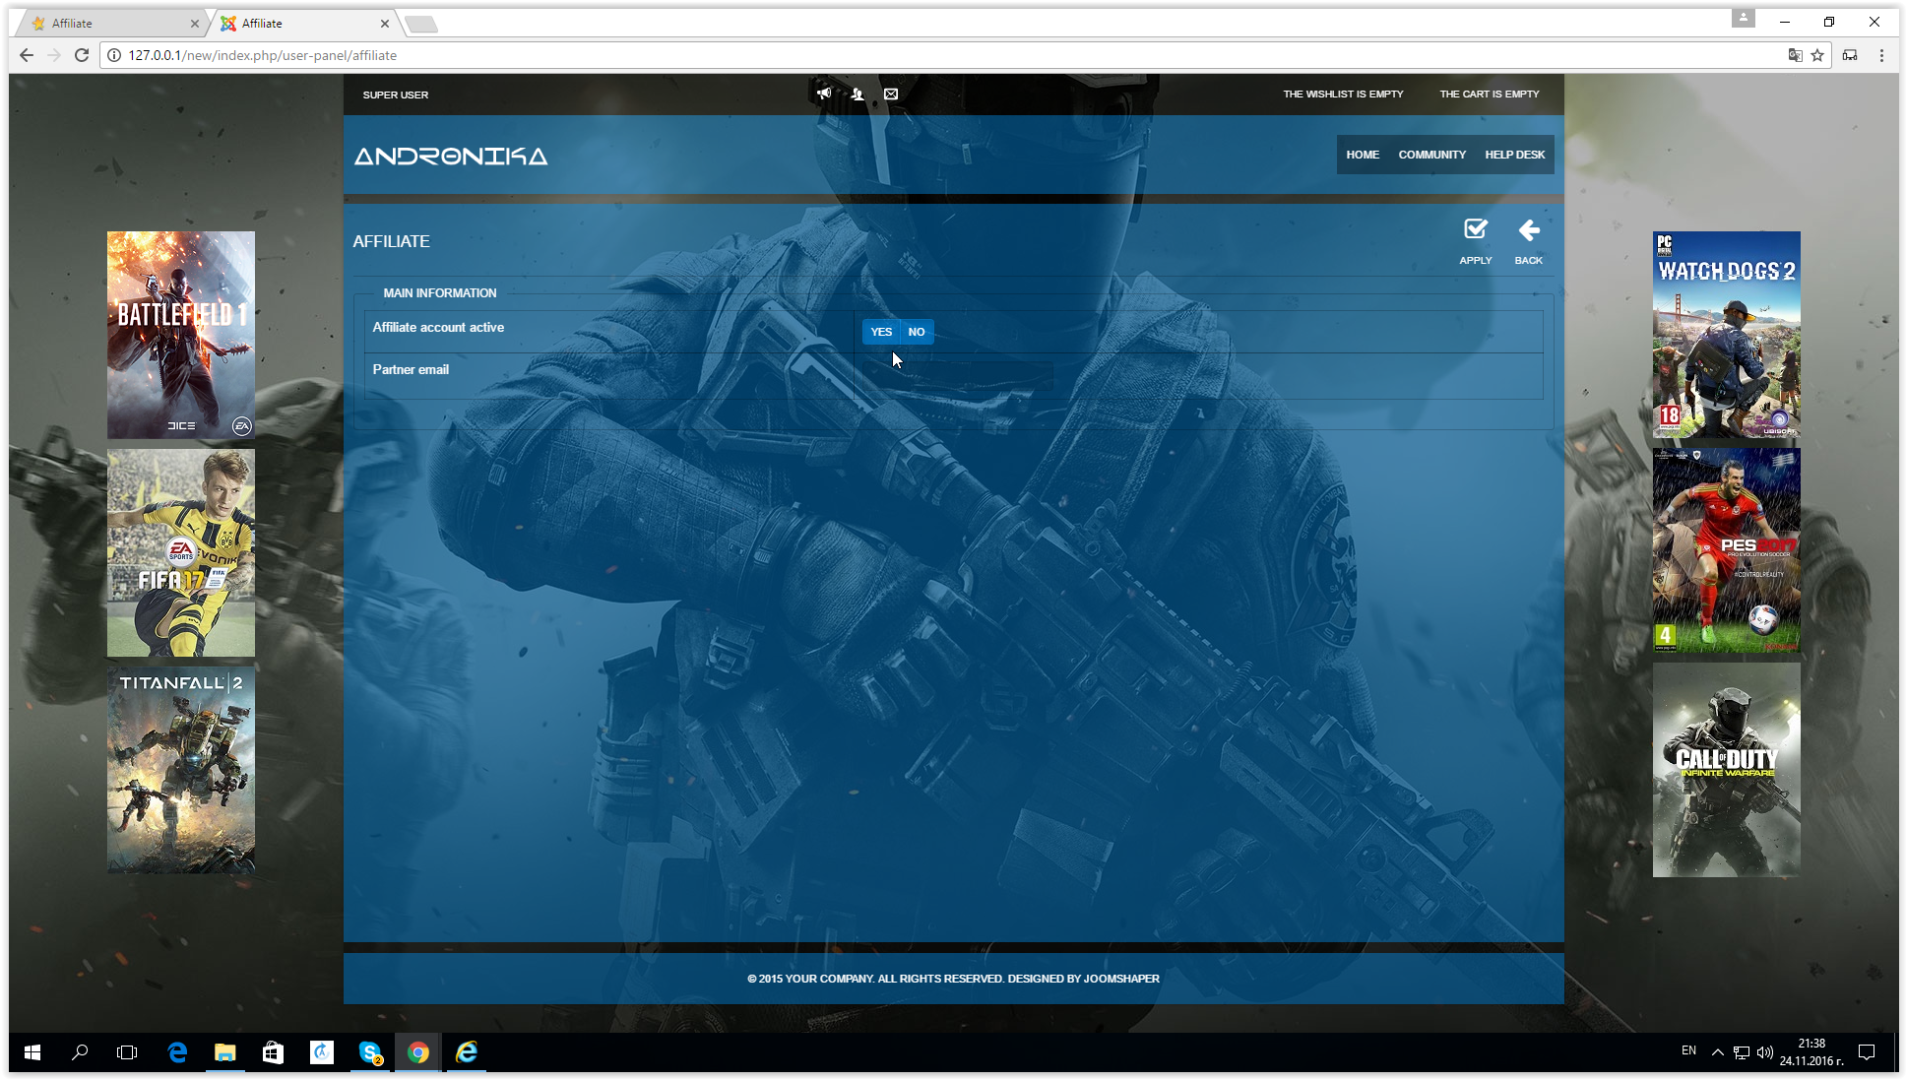Image resolution: width=1906 pixels, height=1080 pixels.
Task: Reload the page with refresh icon
Action: (x=82, y=55)
